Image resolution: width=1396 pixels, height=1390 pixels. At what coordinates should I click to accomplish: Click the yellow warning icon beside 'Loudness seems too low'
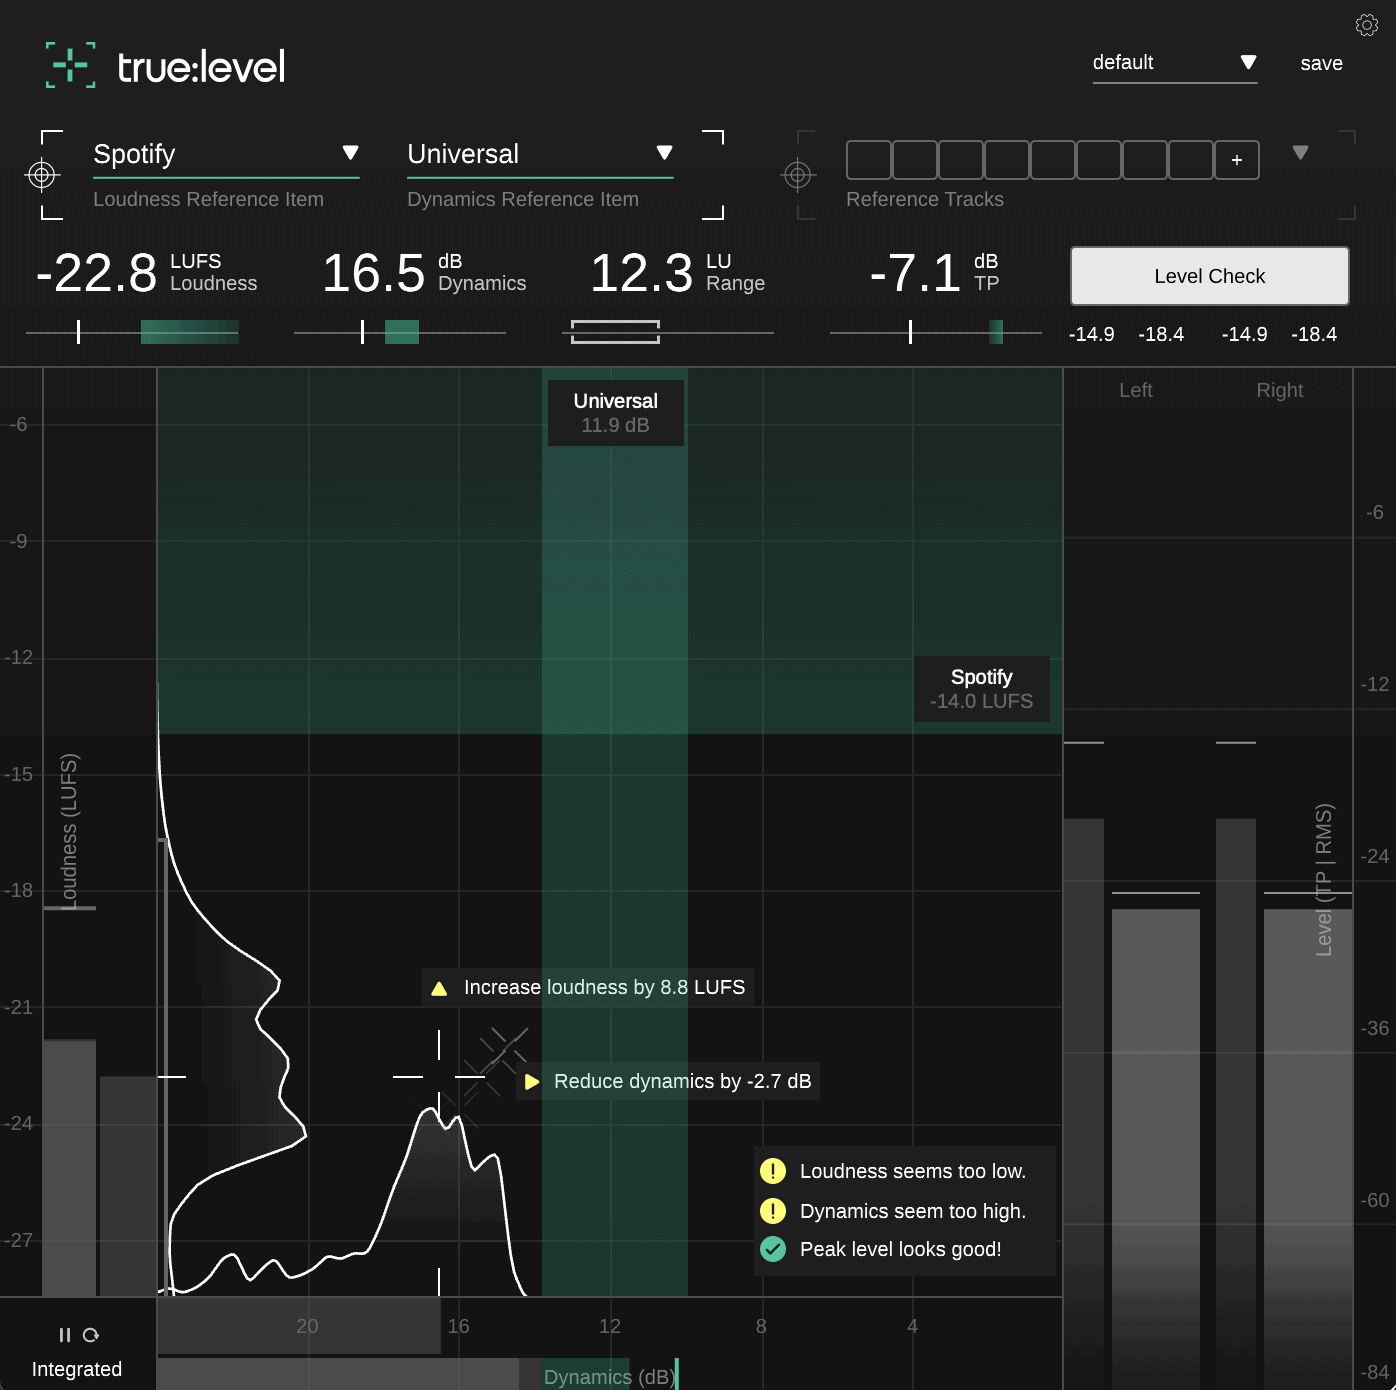[773, 1171]
